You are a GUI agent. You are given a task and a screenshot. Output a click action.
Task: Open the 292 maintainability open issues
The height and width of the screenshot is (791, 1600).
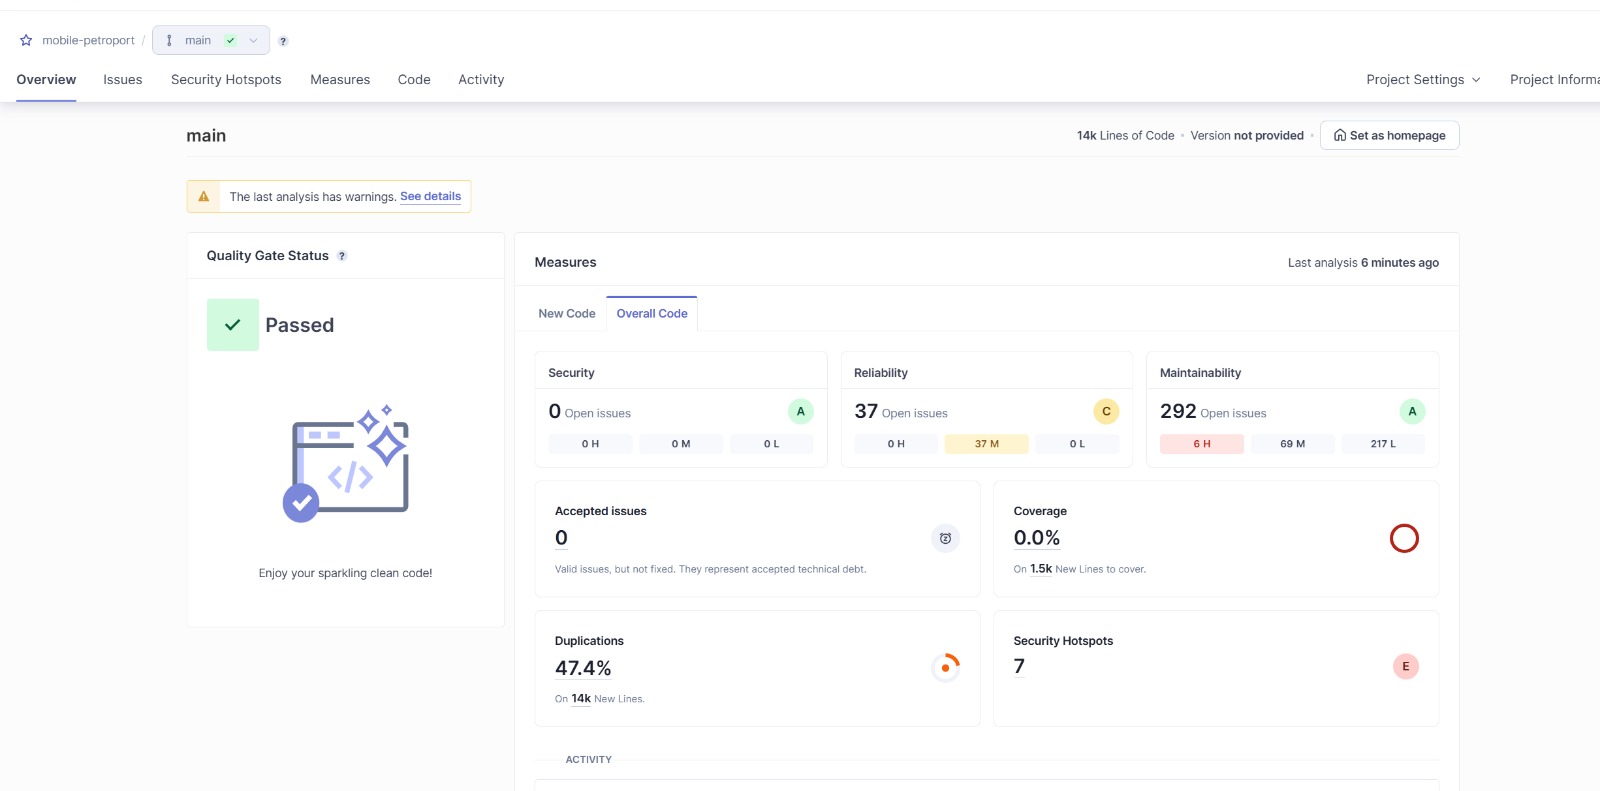coord(1178,412)
